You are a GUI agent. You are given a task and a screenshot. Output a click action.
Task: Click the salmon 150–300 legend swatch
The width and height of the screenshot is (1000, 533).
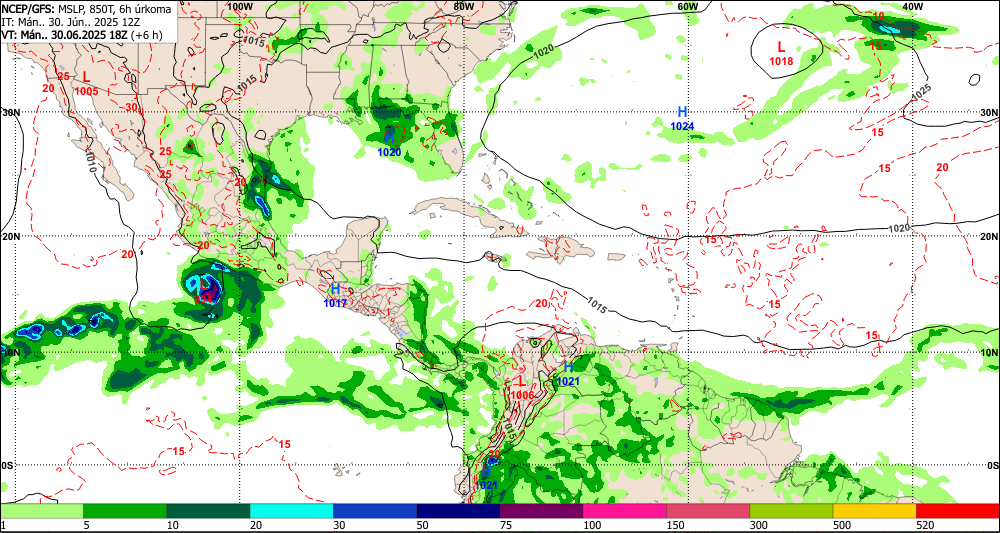[x=708, y=511]
